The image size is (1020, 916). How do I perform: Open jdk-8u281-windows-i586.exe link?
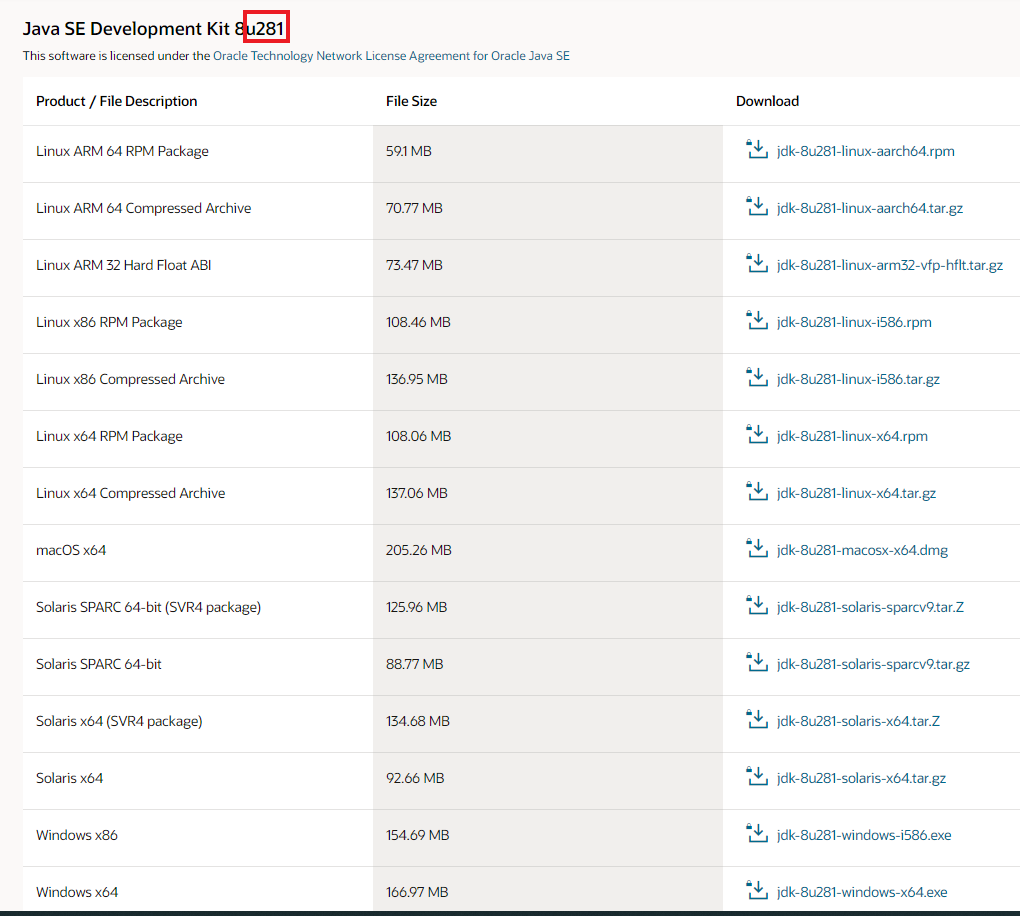[864, 835]
